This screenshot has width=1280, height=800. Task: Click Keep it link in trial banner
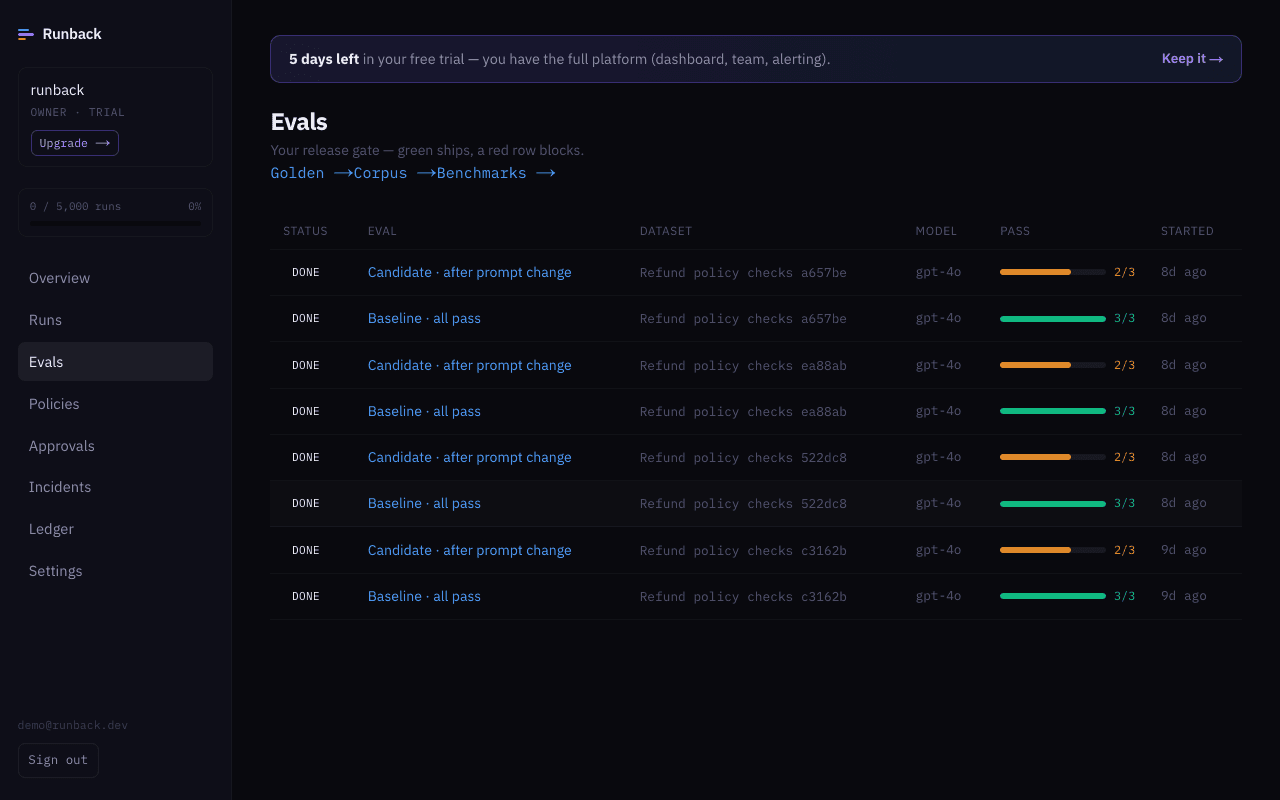(1192, 59)
